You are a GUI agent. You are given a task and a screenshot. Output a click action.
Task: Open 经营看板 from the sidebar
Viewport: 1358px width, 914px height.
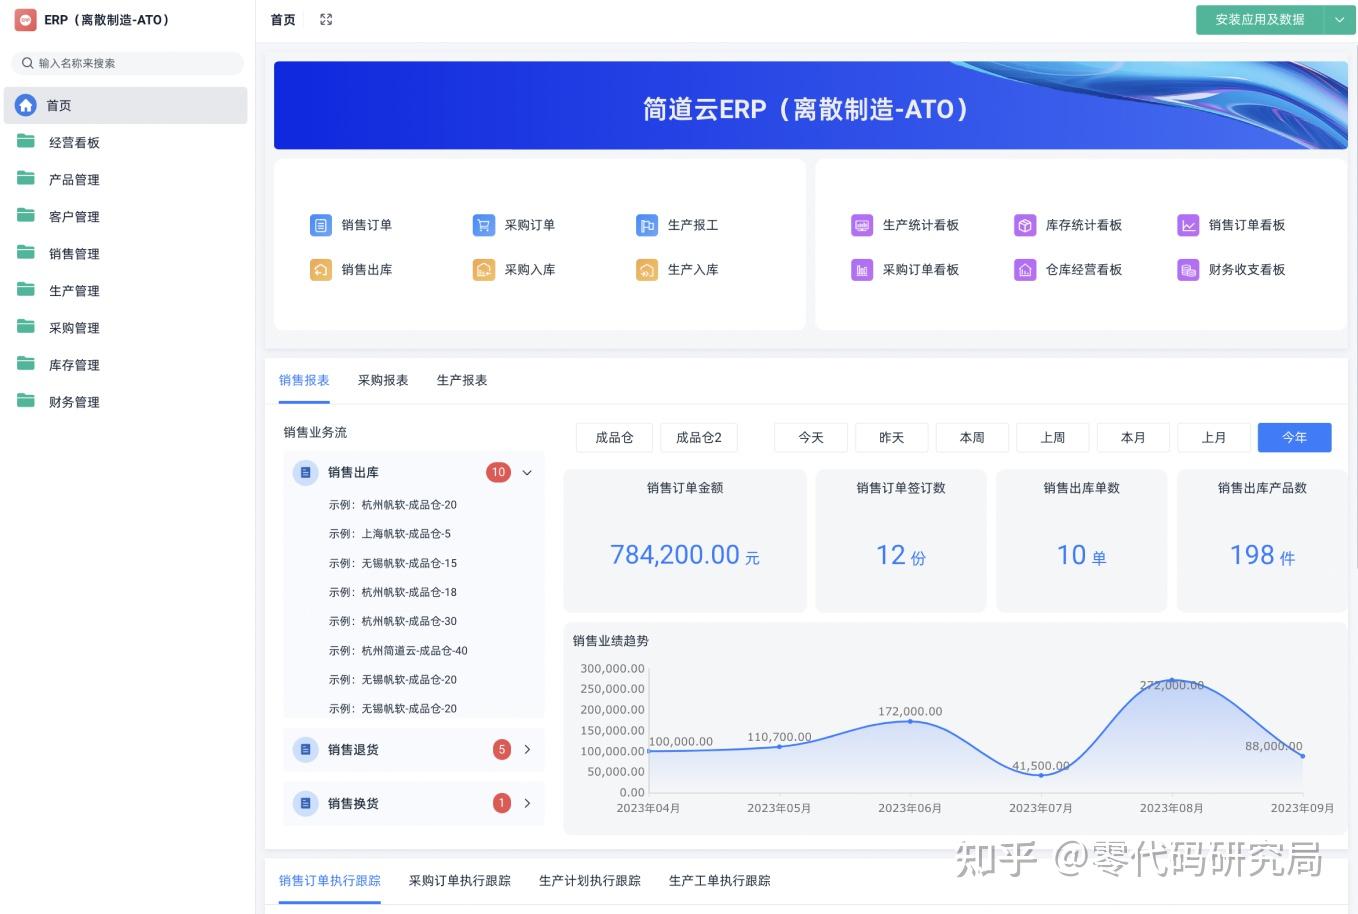tap(73, 142)
